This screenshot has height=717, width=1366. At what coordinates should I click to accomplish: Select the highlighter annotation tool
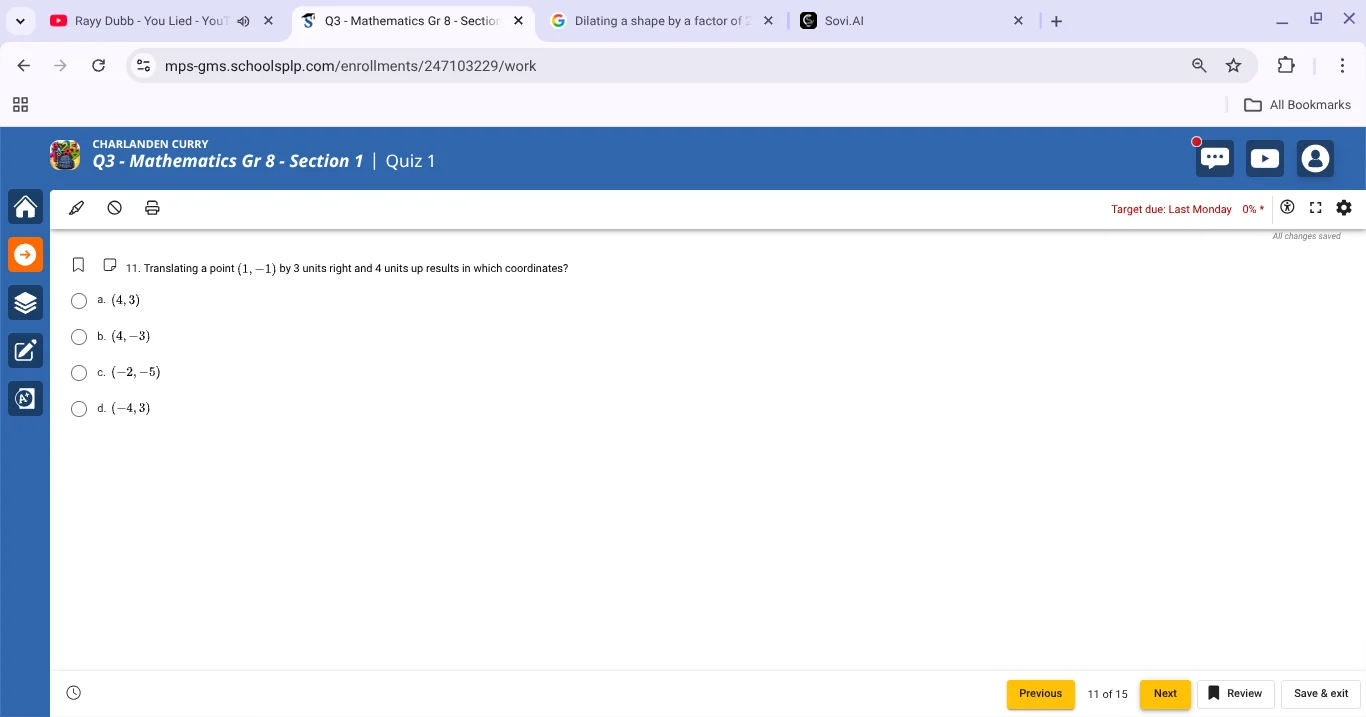pos(77,207)
